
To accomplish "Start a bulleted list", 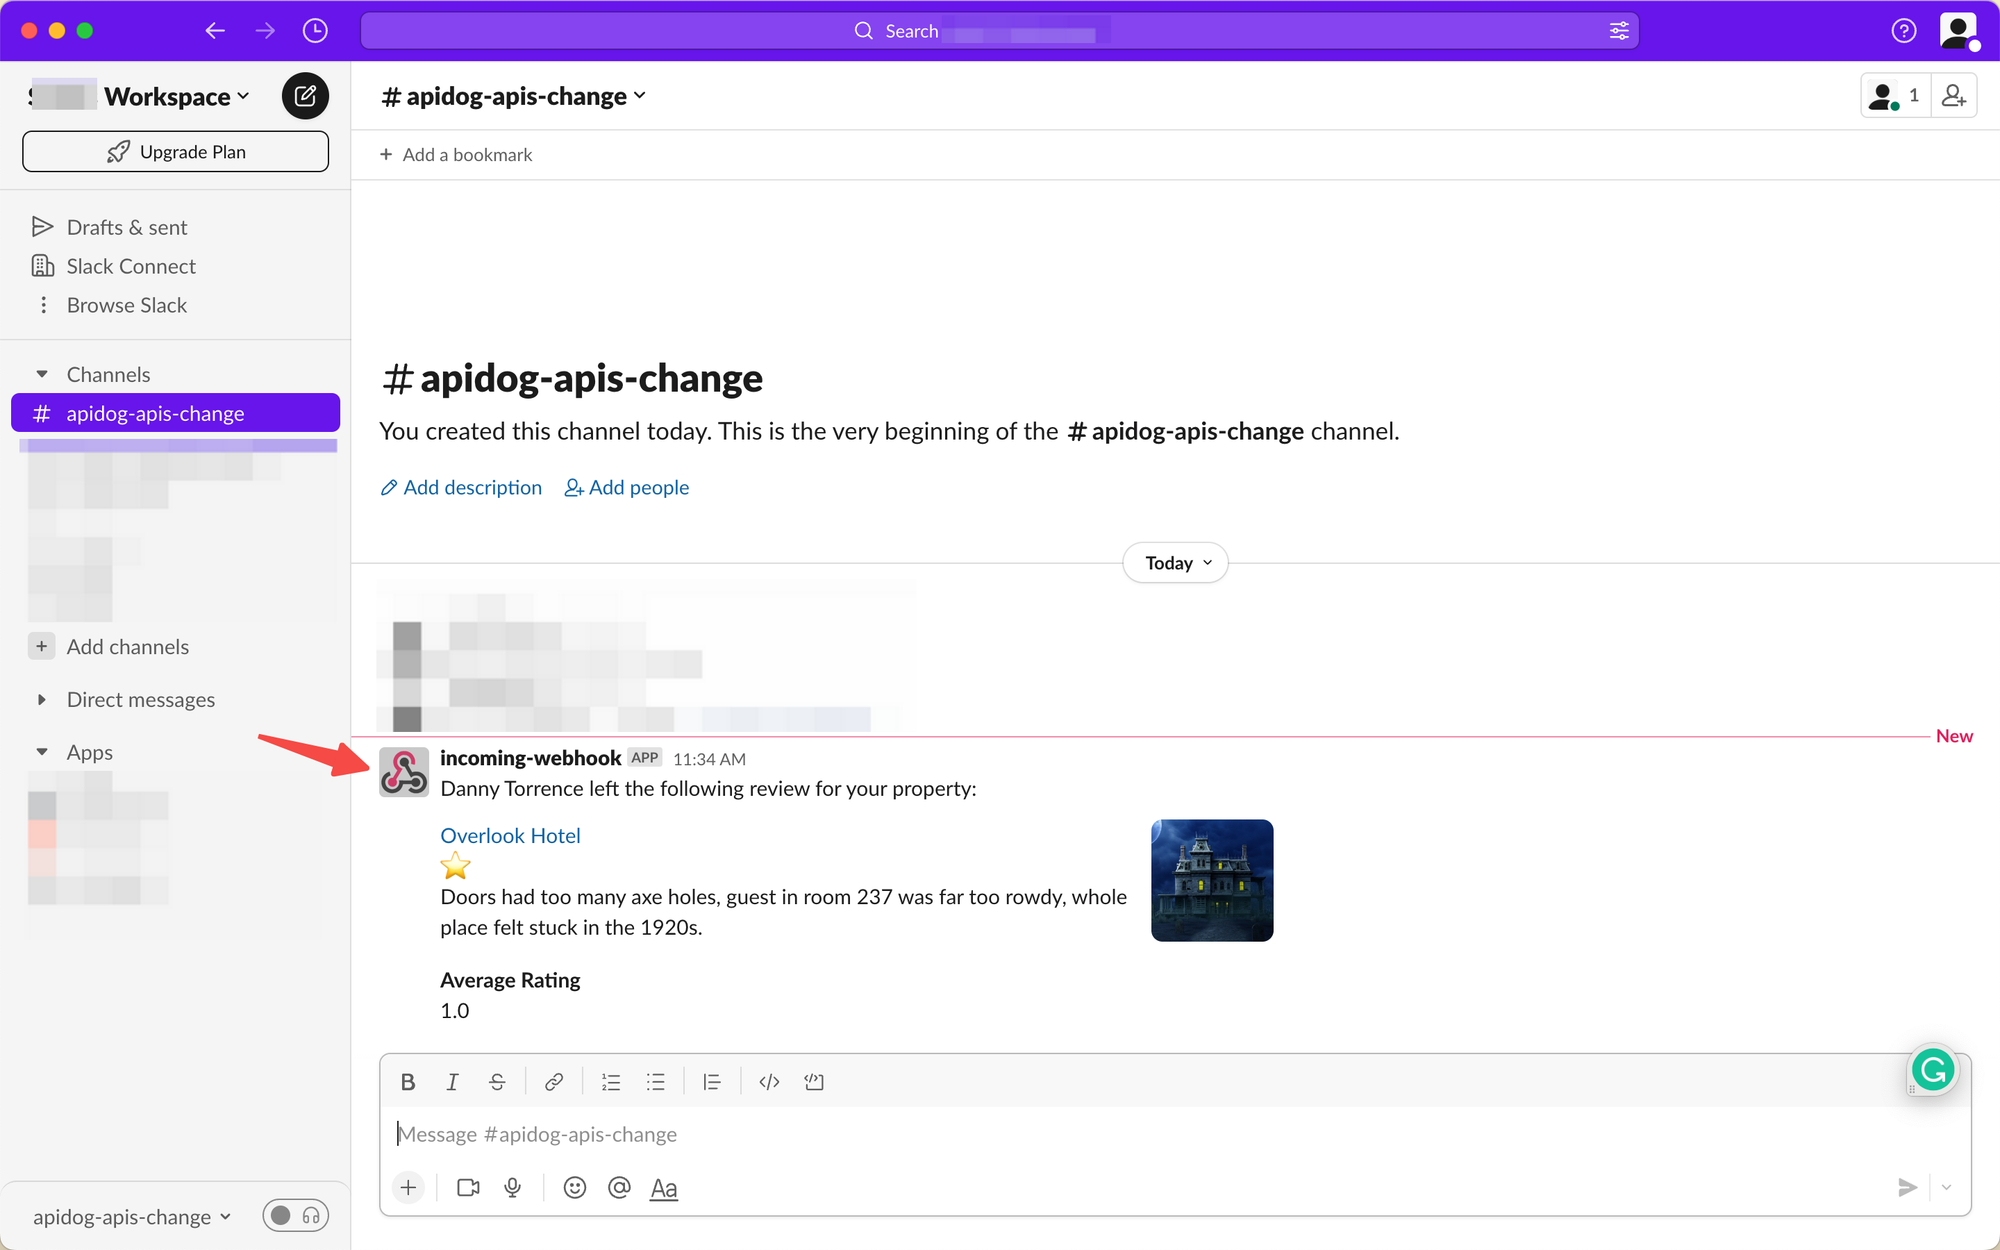I will [x=656, y=1082].
